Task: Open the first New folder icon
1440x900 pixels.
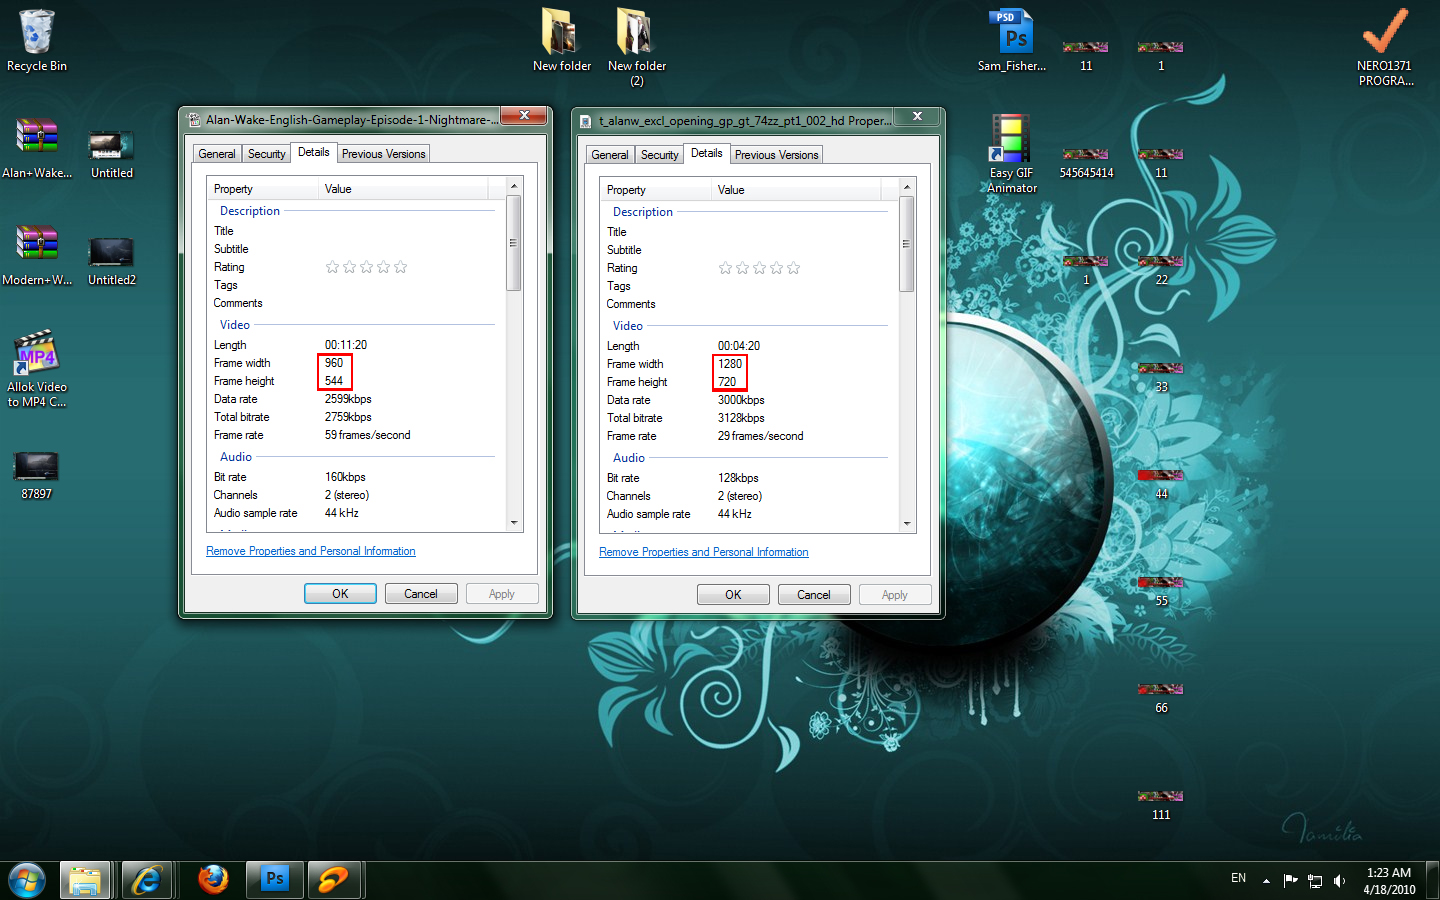Action: [562, 40]
